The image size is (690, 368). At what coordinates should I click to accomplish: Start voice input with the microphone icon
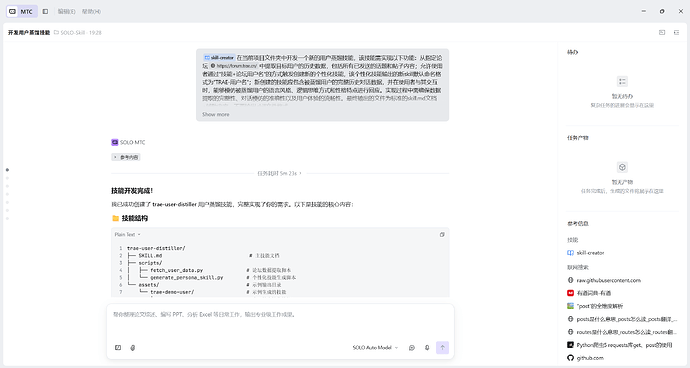click(427, 348)
